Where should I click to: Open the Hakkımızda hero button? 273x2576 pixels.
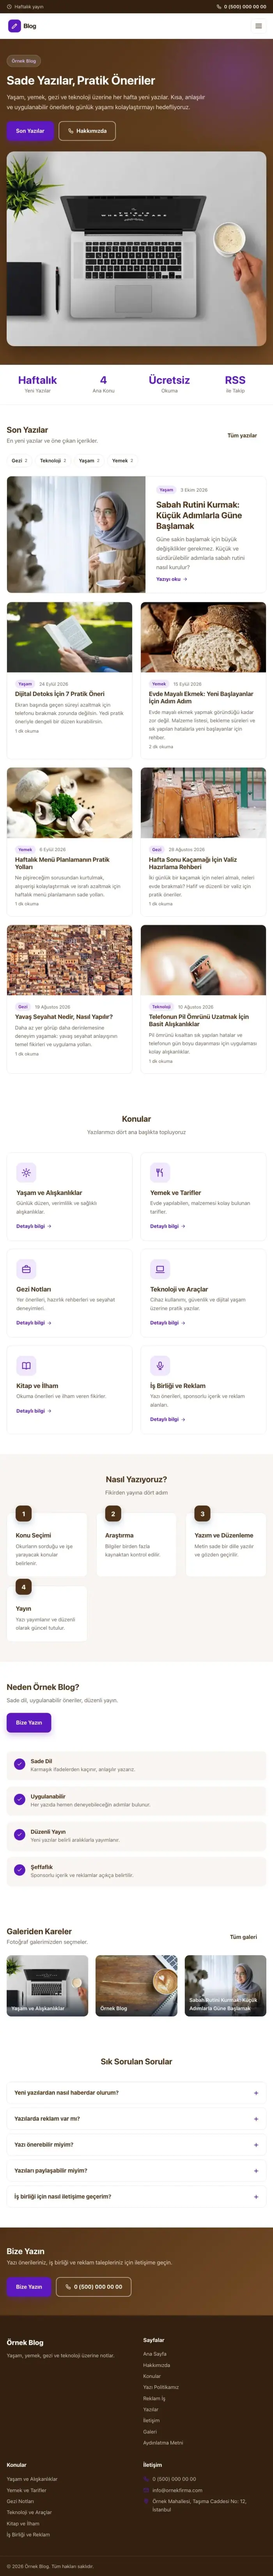[87, 131]
